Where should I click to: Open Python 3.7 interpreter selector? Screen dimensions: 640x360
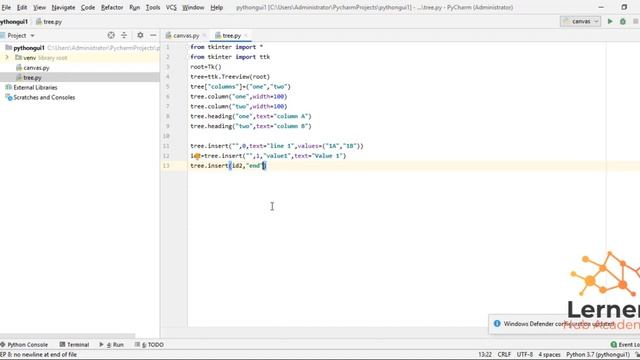pos(598,355)
